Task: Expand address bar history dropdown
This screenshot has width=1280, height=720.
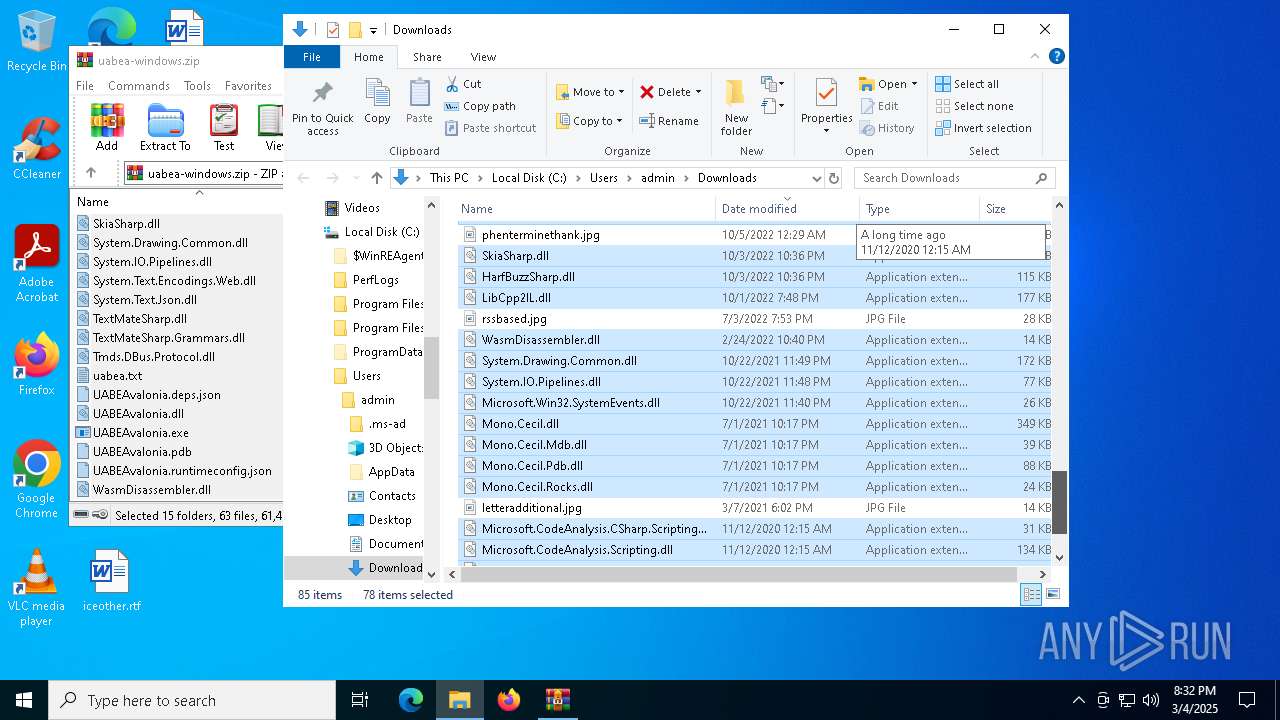Action: (816, 178)
